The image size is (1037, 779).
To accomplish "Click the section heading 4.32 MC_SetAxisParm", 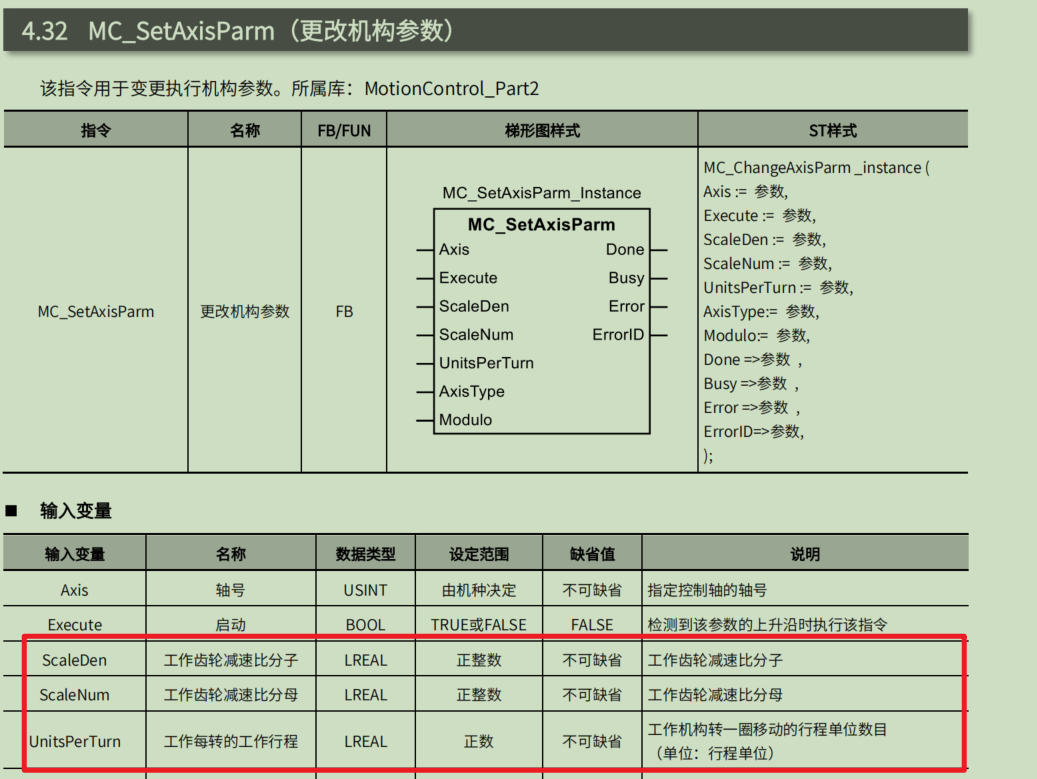I will (238, 30).
